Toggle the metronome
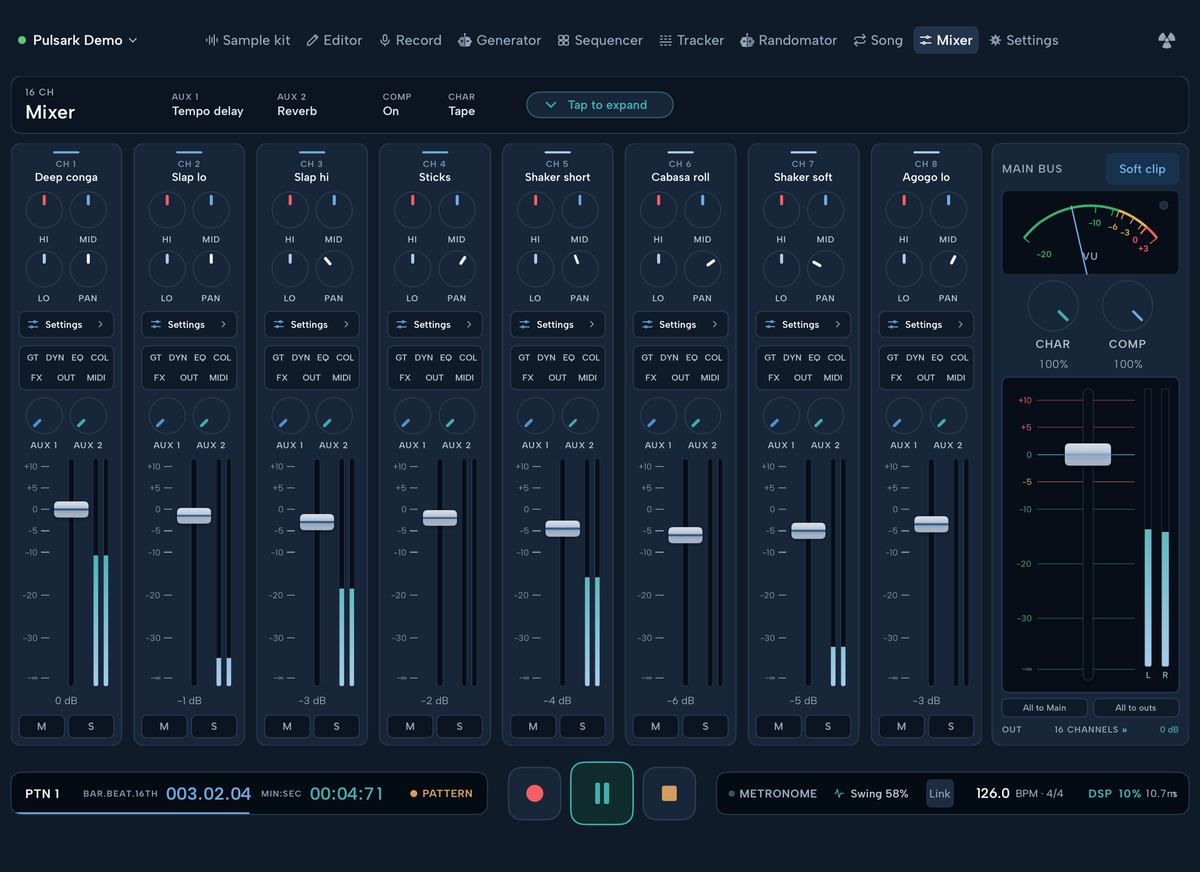This screenshot has width=1200, height=872. click(773, 793)
